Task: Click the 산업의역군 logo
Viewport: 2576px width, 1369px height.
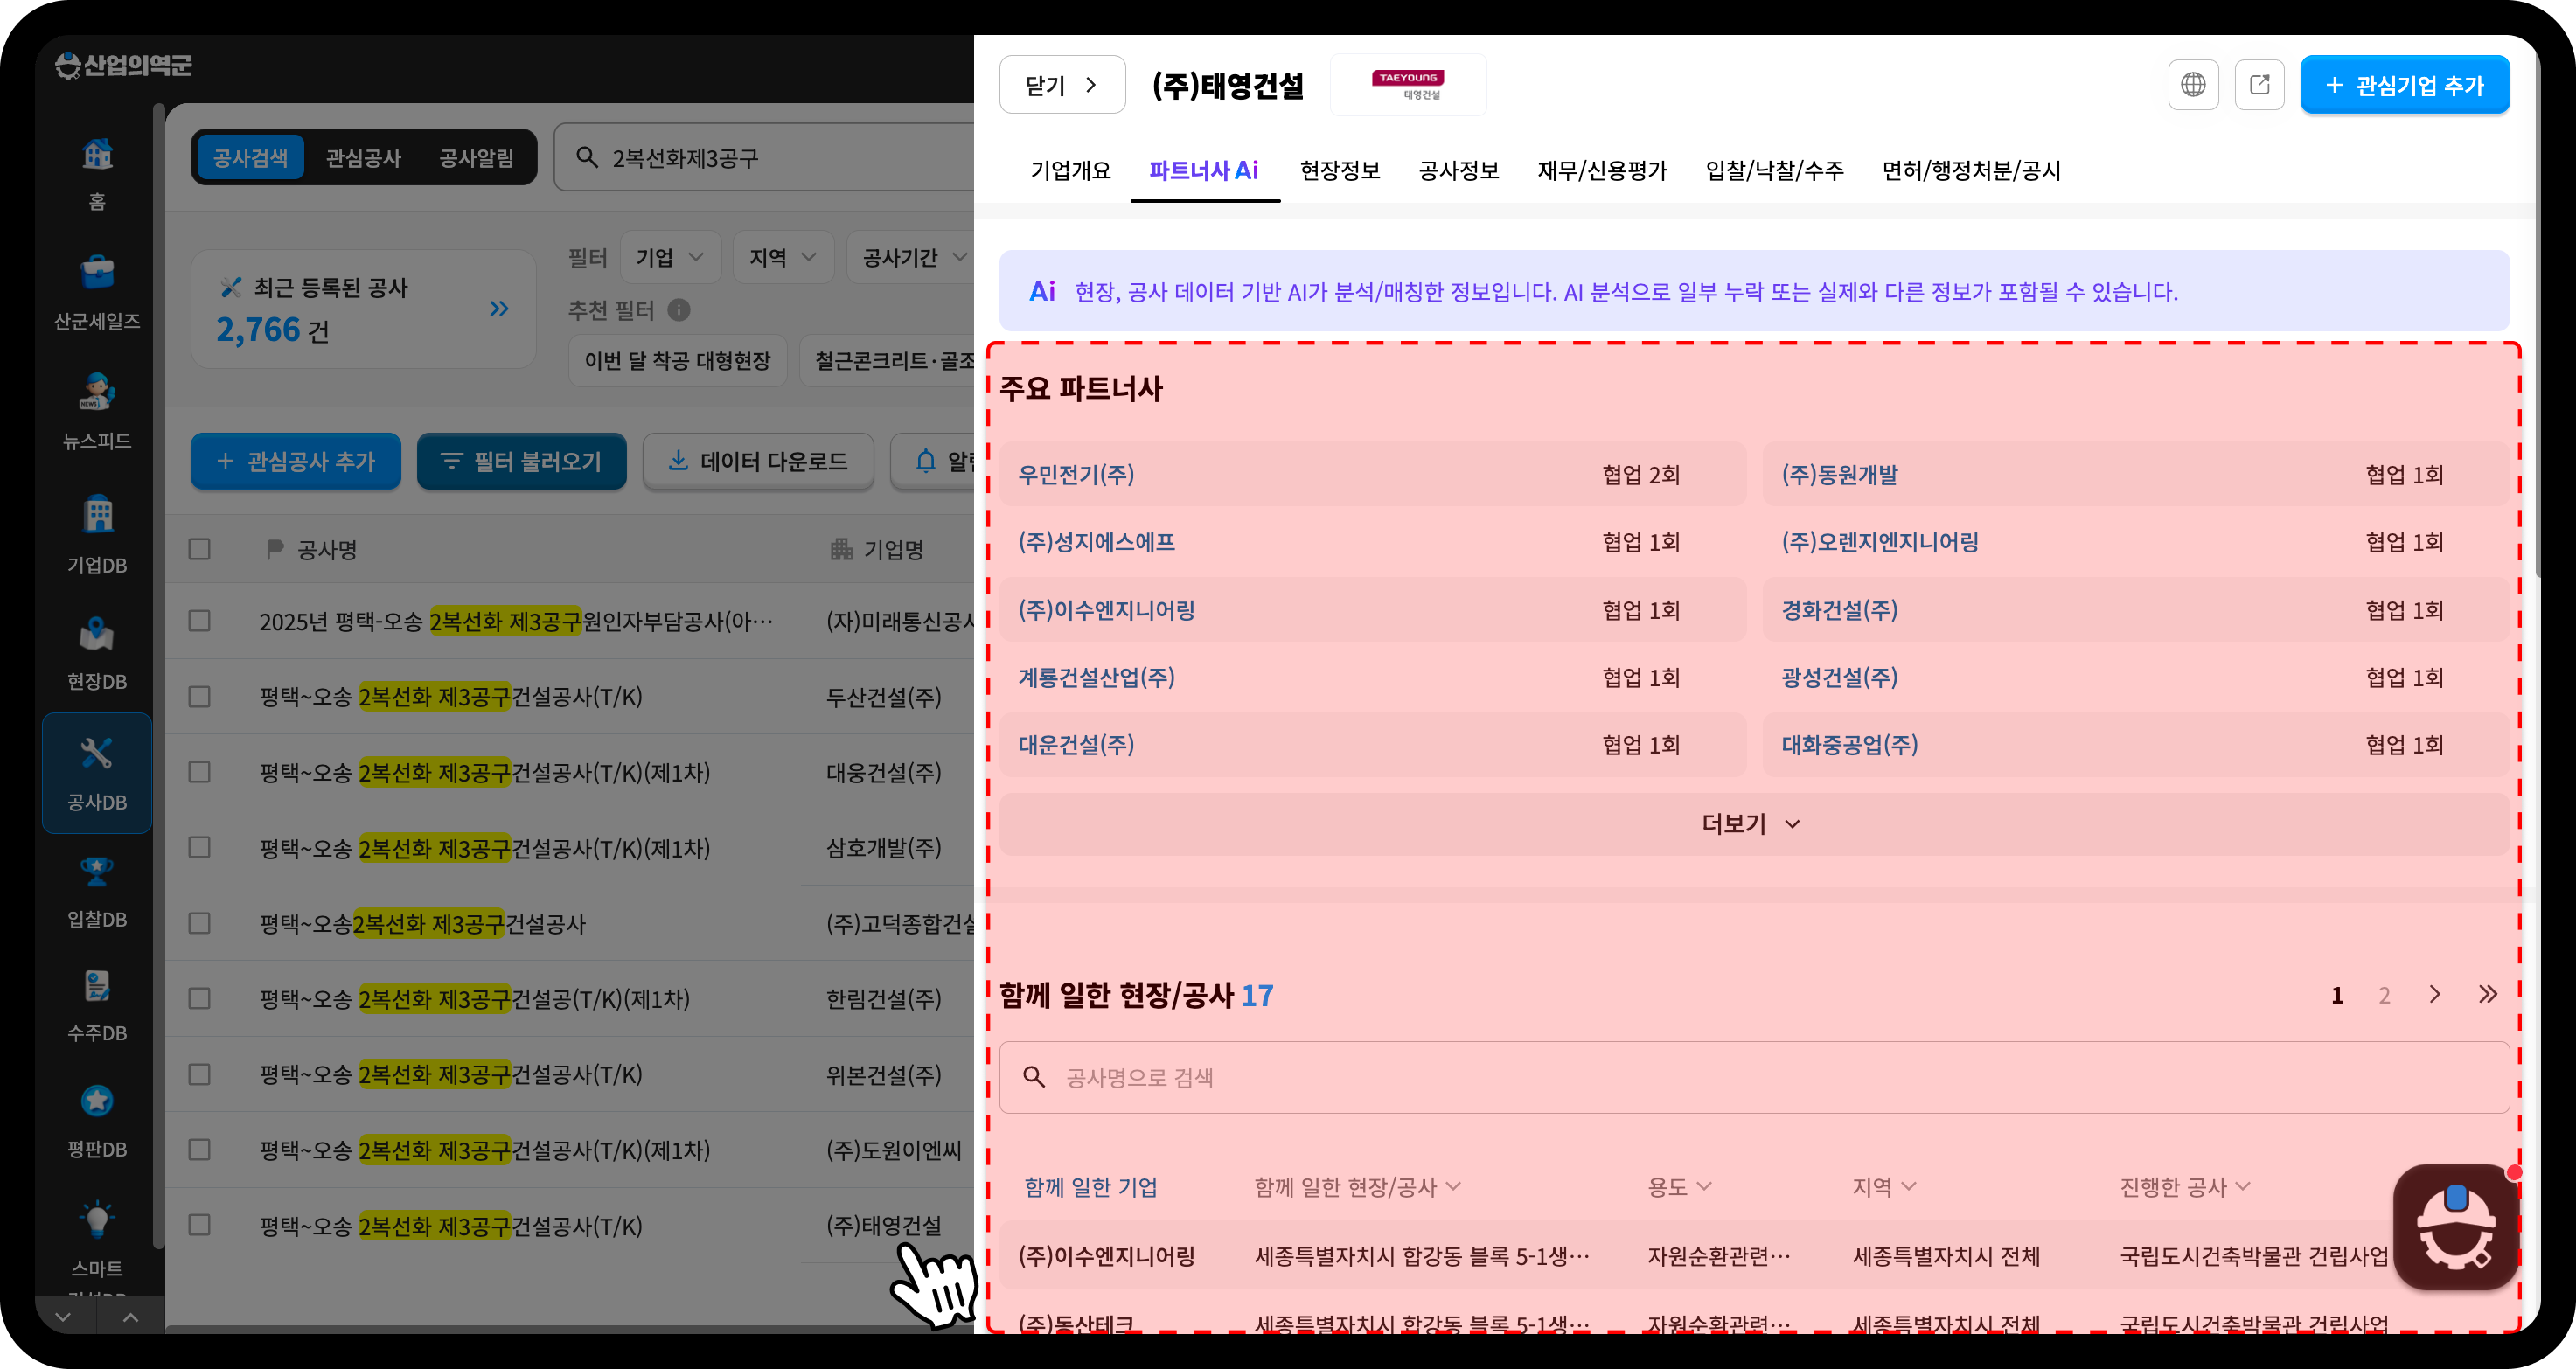Action: click(124, 65)
